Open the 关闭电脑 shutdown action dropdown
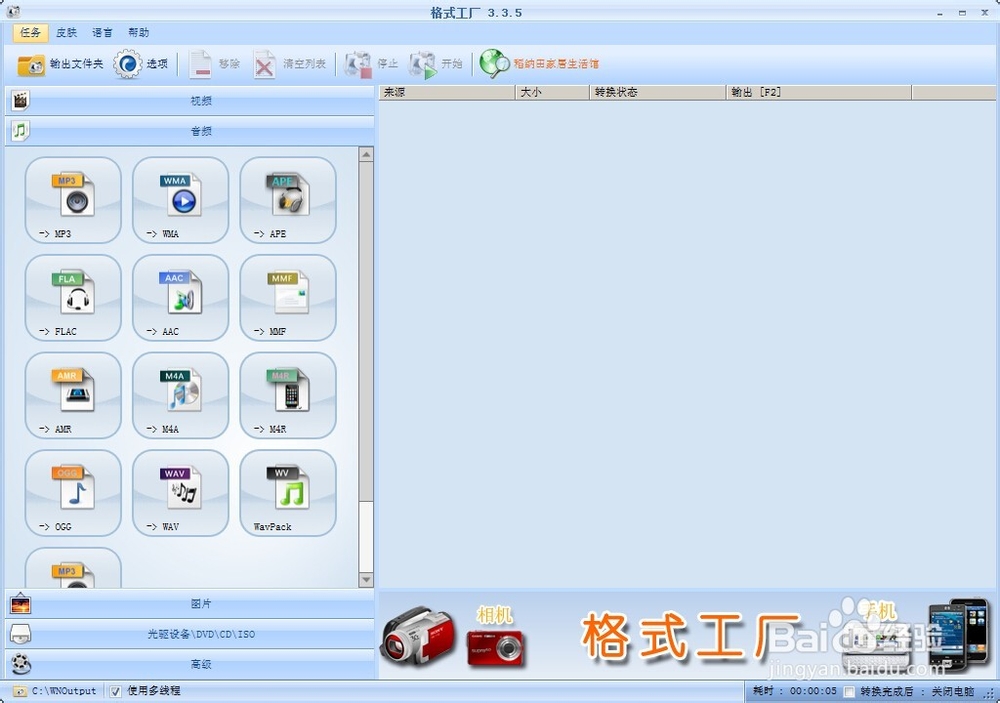This screenshot has height=703, width=1000. [949, 690]
